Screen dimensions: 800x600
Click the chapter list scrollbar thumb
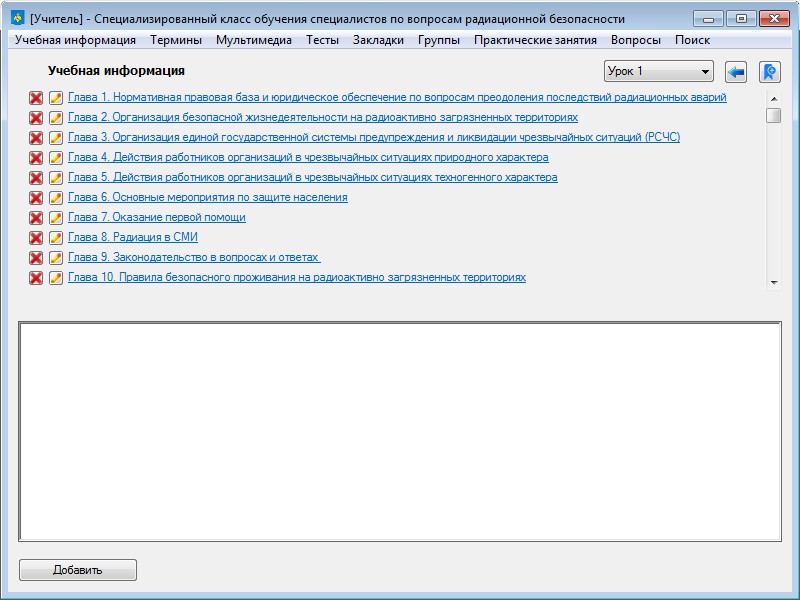(774, 115)
